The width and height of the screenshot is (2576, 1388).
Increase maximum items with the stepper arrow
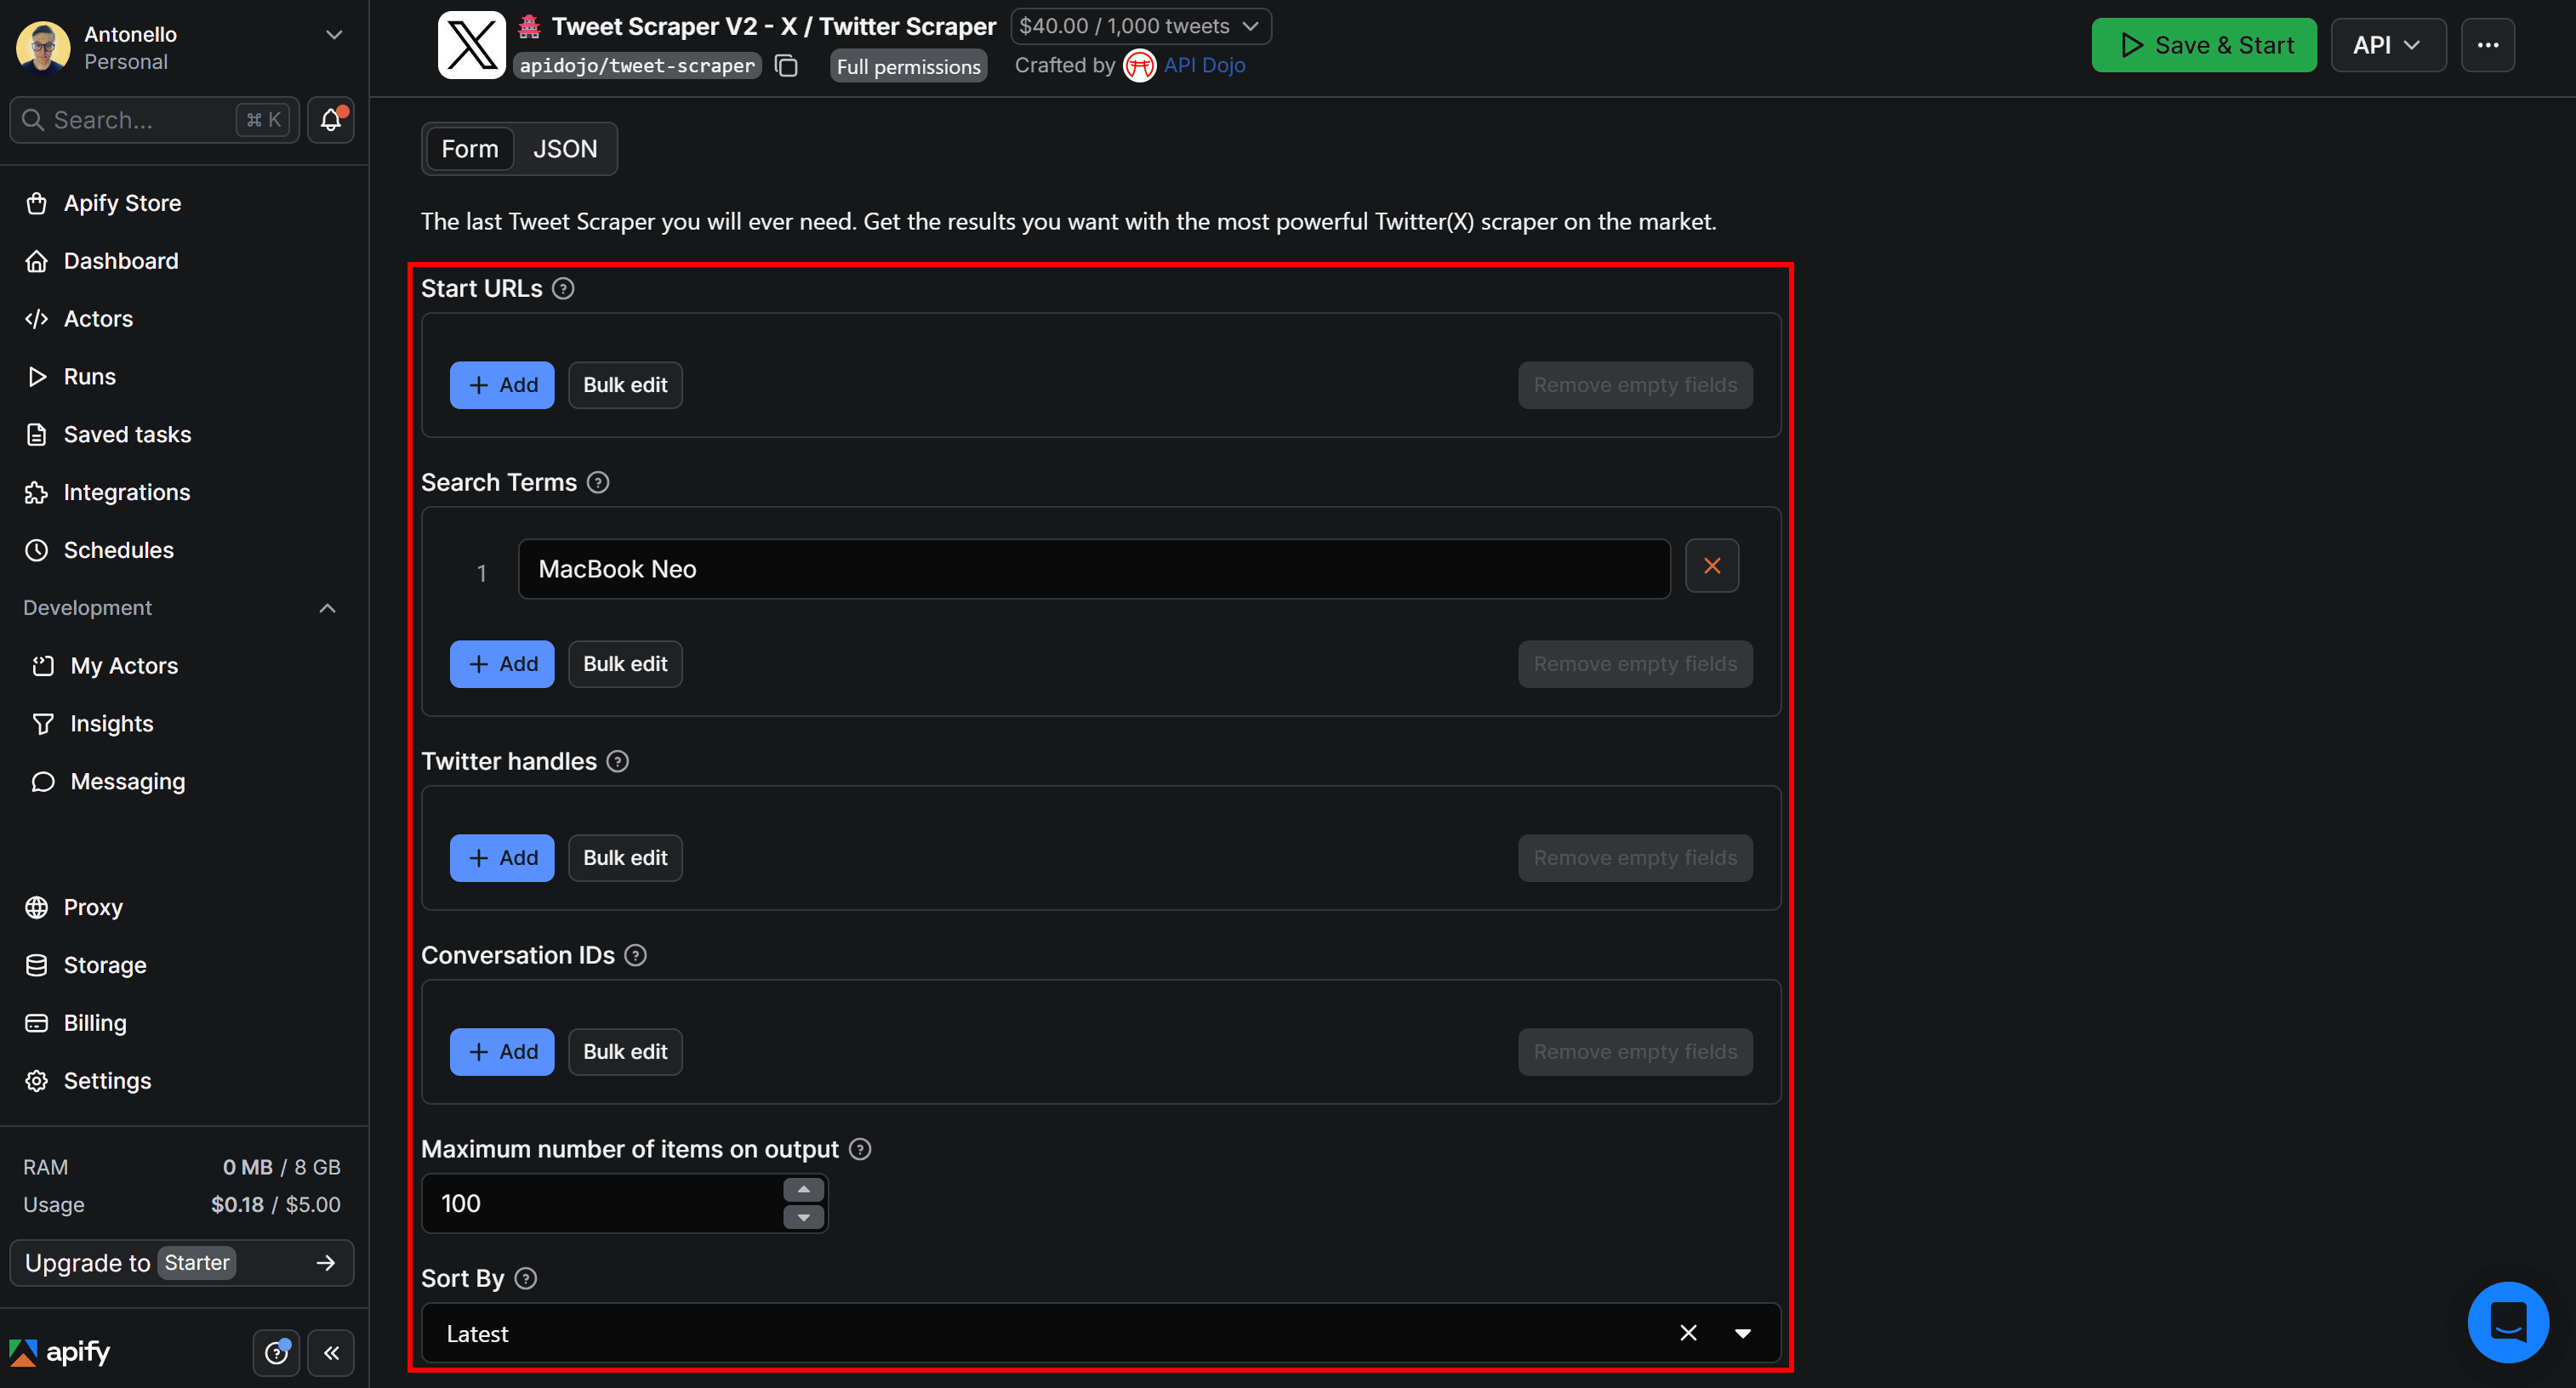click(803, 1190)
